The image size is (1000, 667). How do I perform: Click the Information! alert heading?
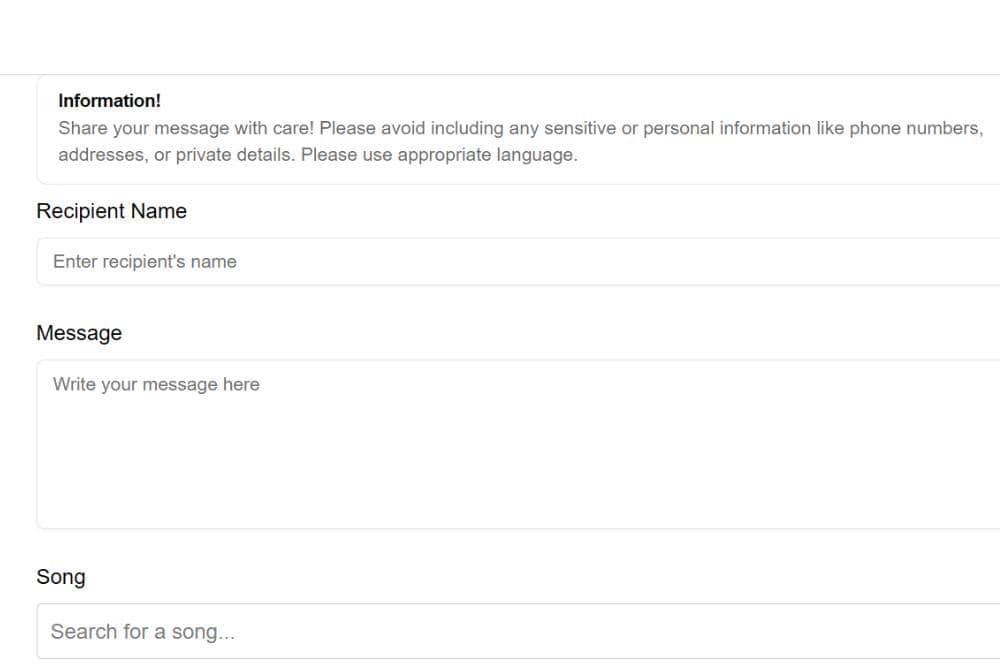110,101
